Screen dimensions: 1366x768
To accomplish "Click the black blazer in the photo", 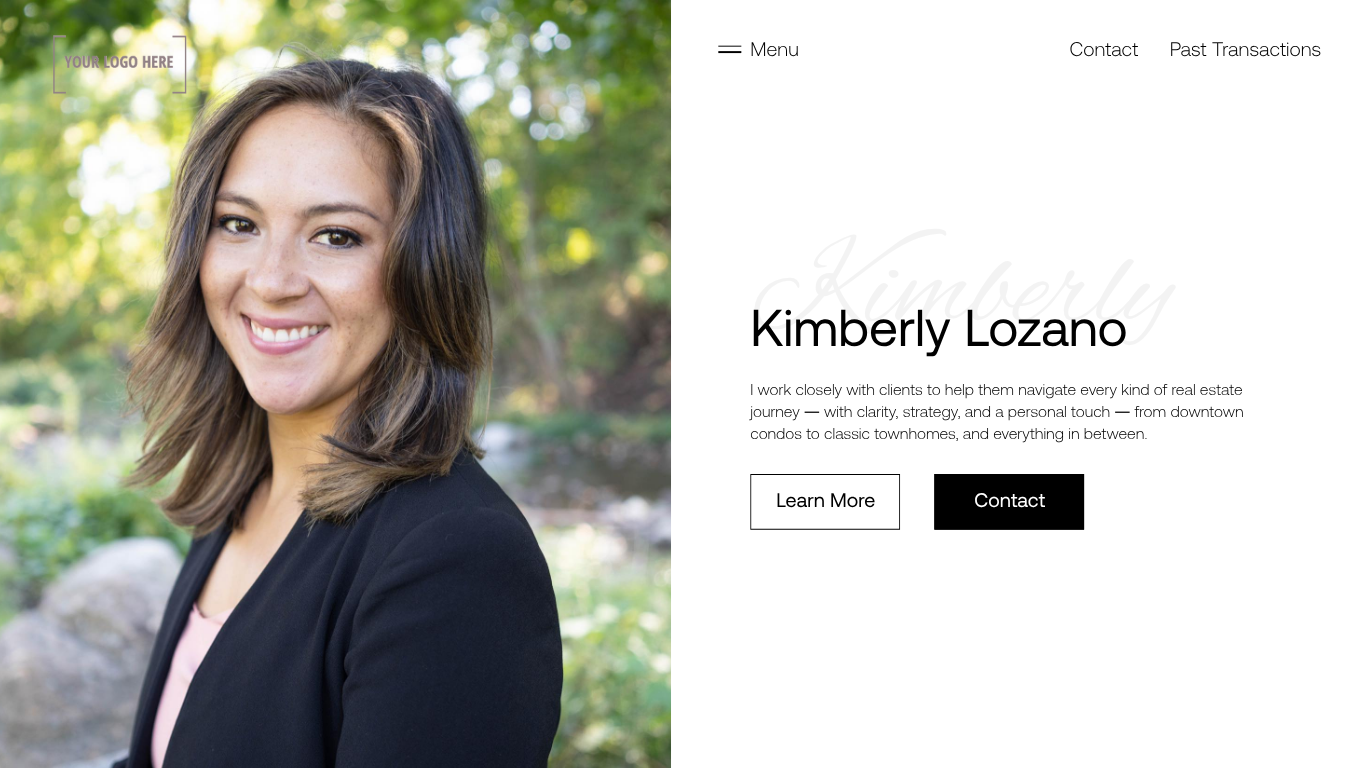I will 380,640.
